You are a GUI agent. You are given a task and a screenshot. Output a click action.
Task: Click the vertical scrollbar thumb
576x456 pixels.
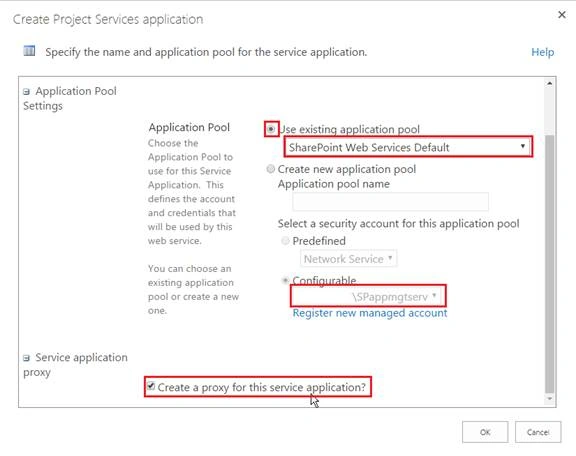[x=549, y=264]
